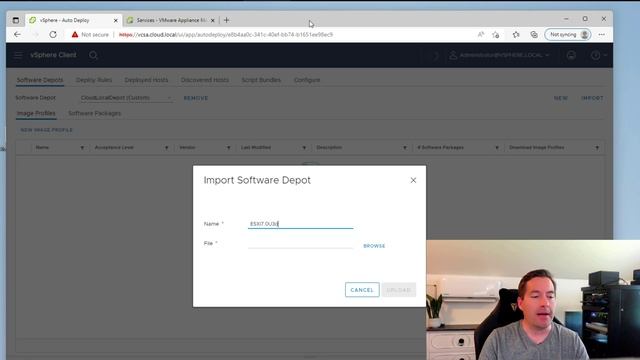
Task: Select the Script Bundles tab
Action: (x=261, y=80)
